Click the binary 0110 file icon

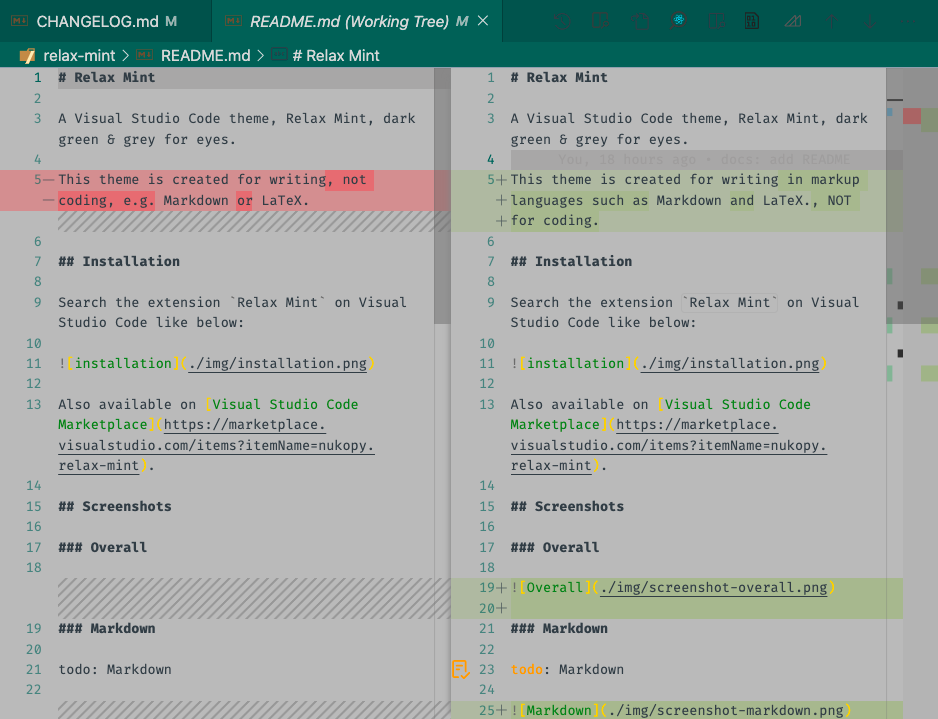[x=752, y=22]
